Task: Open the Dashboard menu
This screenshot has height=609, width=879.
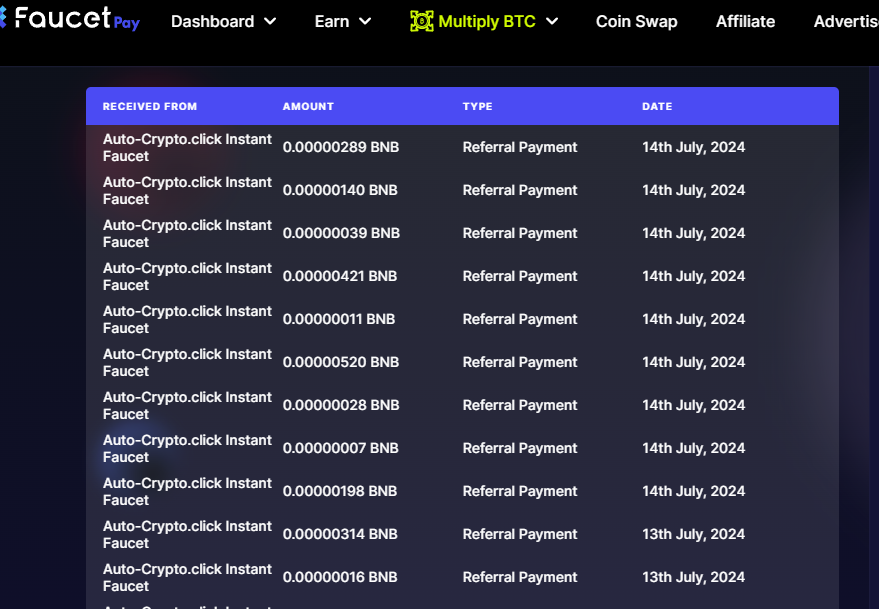Action: pyautogui.click(x=223, y=21)
